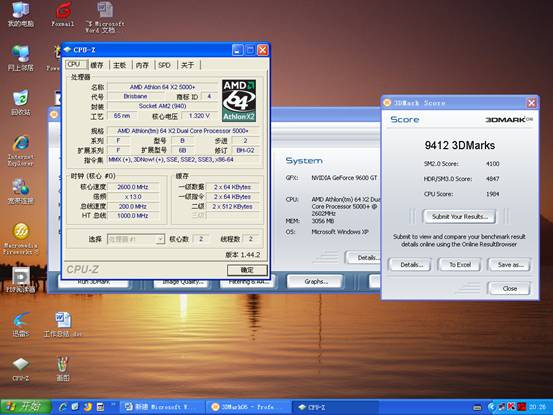Open the Graphs button in 3DMark

coord(315,281)
